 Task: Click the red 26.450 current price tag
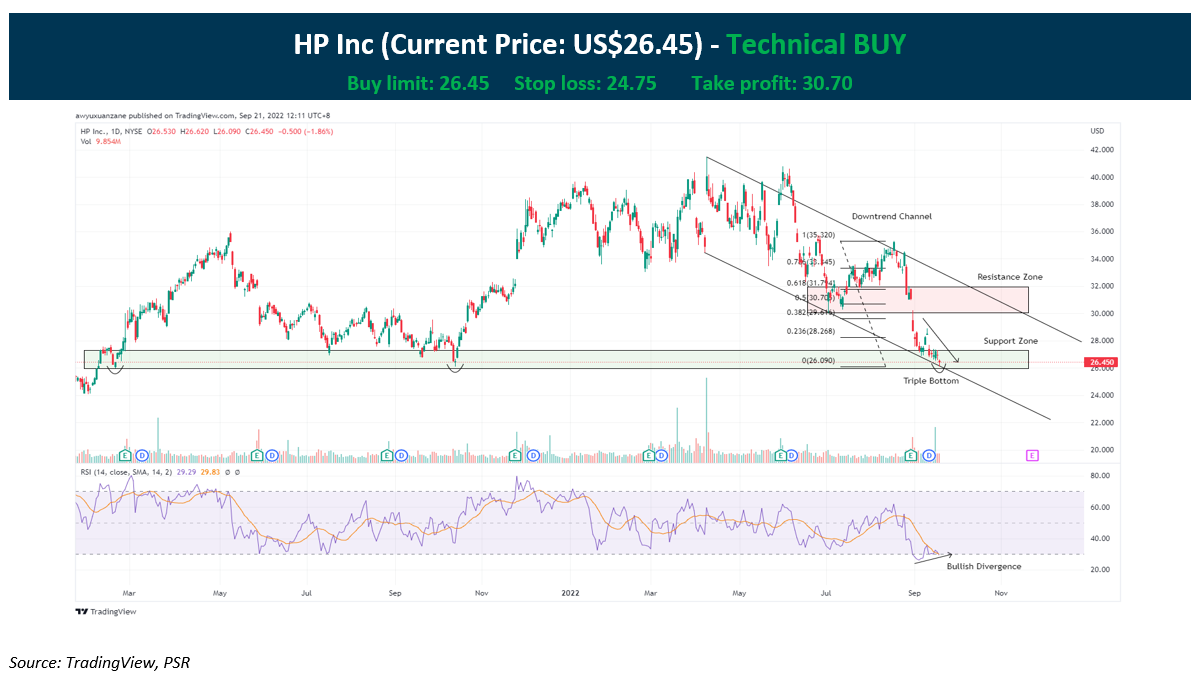(1100, 363)
